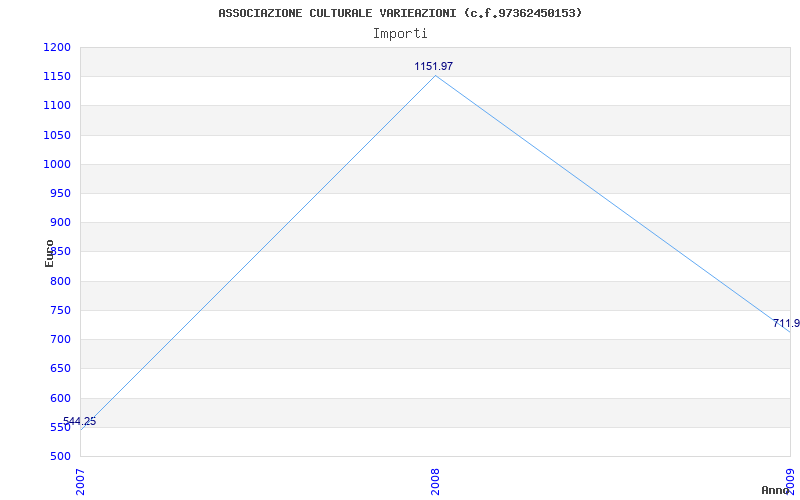Click the 750 y-axis value

[60, 310]
